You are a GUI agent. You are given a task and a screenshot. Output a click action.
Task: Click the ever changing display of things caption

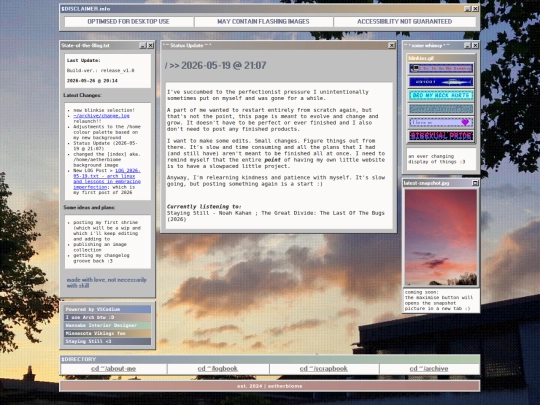pos(437,159)
